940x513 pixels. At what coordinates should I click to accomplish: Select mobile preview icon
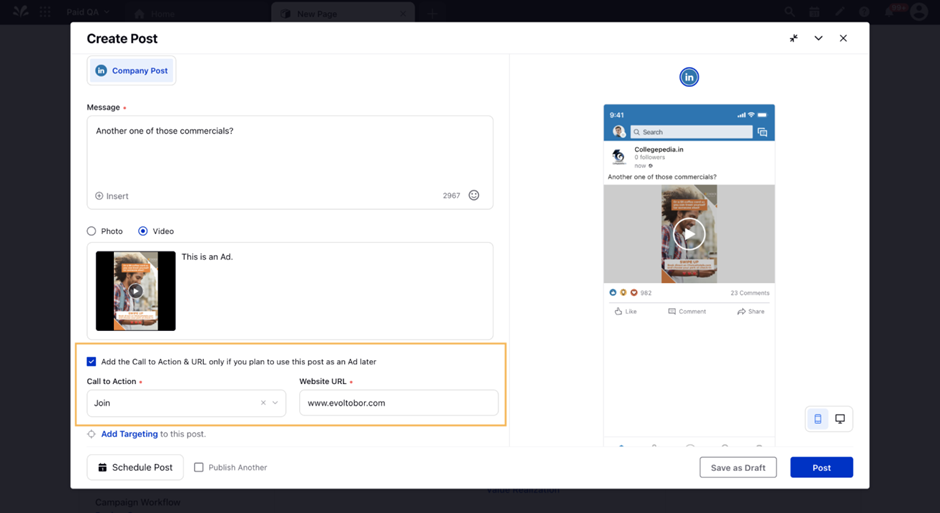point(818,419)
